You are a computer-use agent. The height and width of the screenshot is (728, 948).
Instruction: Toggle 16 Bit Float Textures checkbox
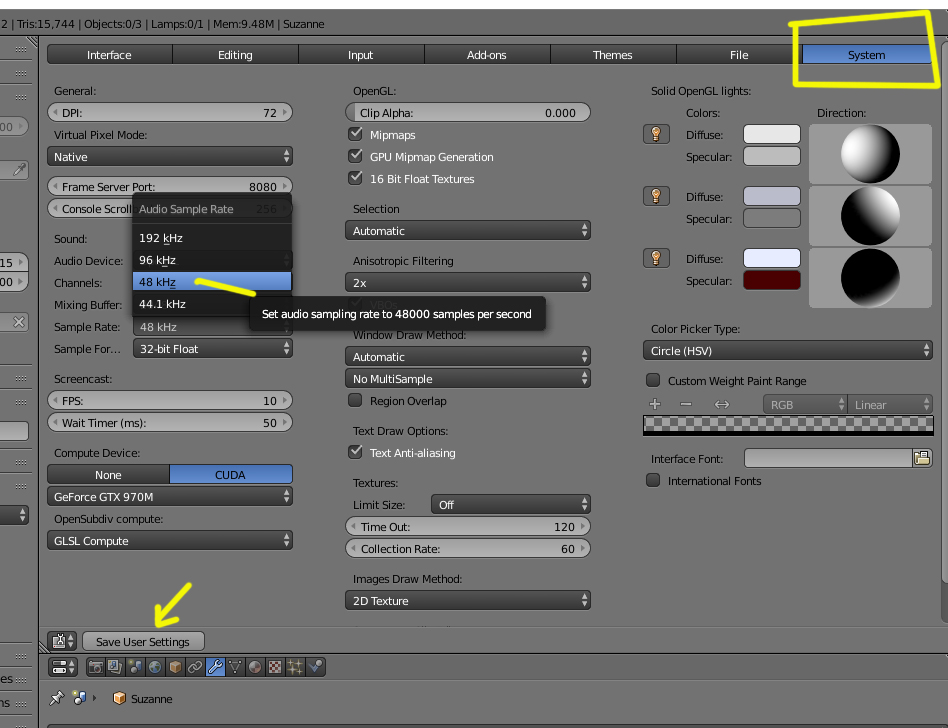click(x=356, y=178)
